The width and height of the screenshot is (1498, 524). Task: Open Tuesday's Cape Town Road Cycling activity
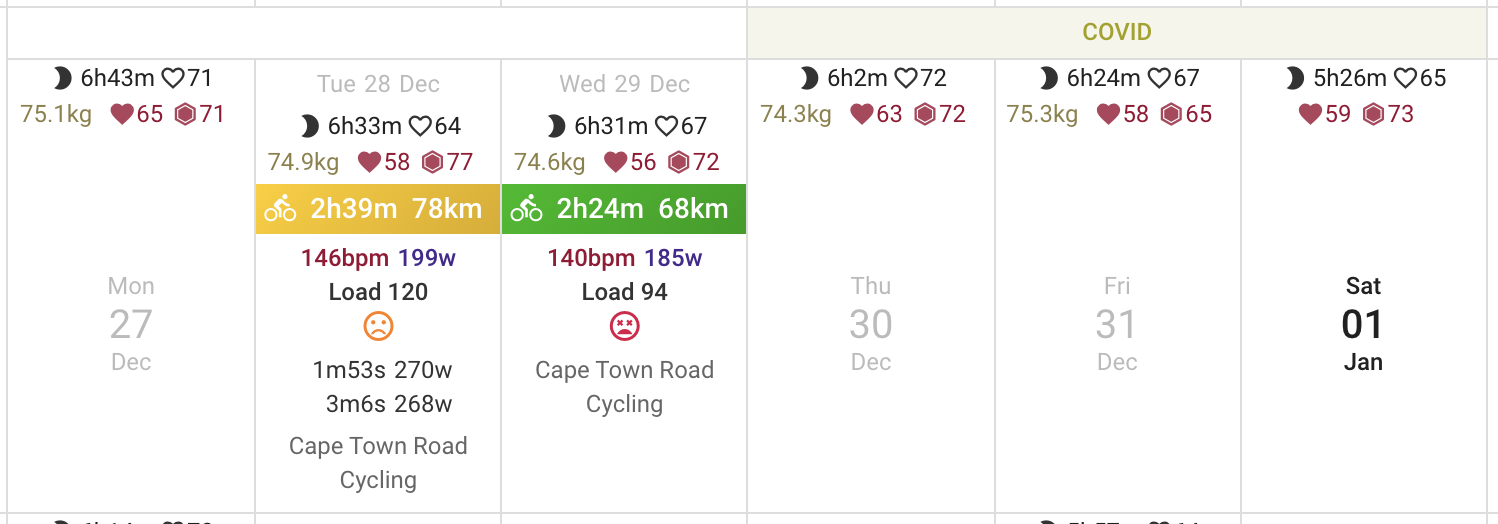(378, 462)
